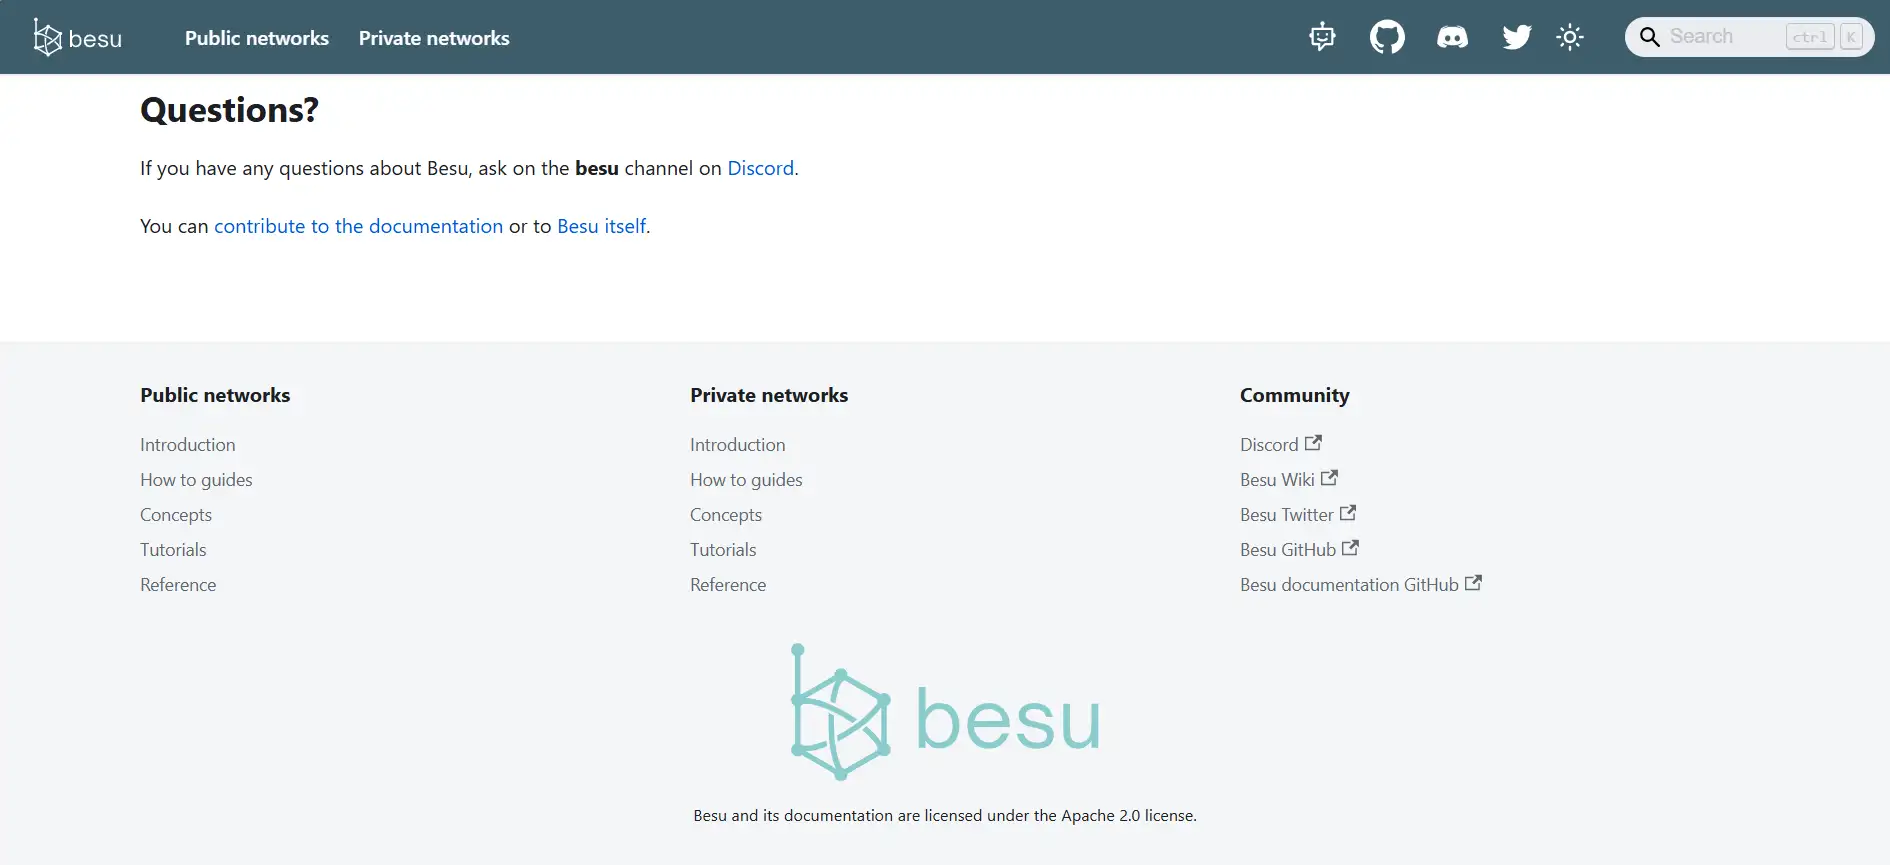The width and height of the screenshot is (1890, 865).
Task: Open the GitHub icon in header
Action: 1387,37
